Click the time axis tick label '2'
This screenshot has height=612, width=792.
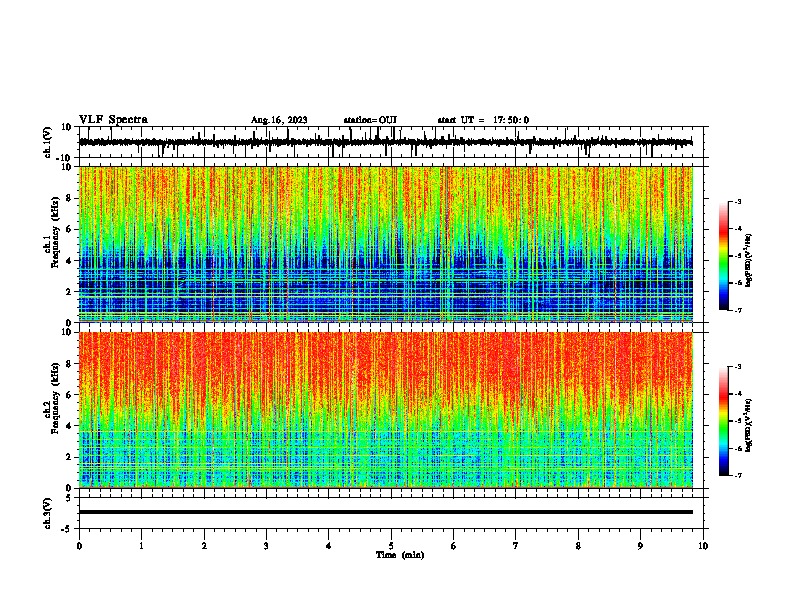coord(204,546)
